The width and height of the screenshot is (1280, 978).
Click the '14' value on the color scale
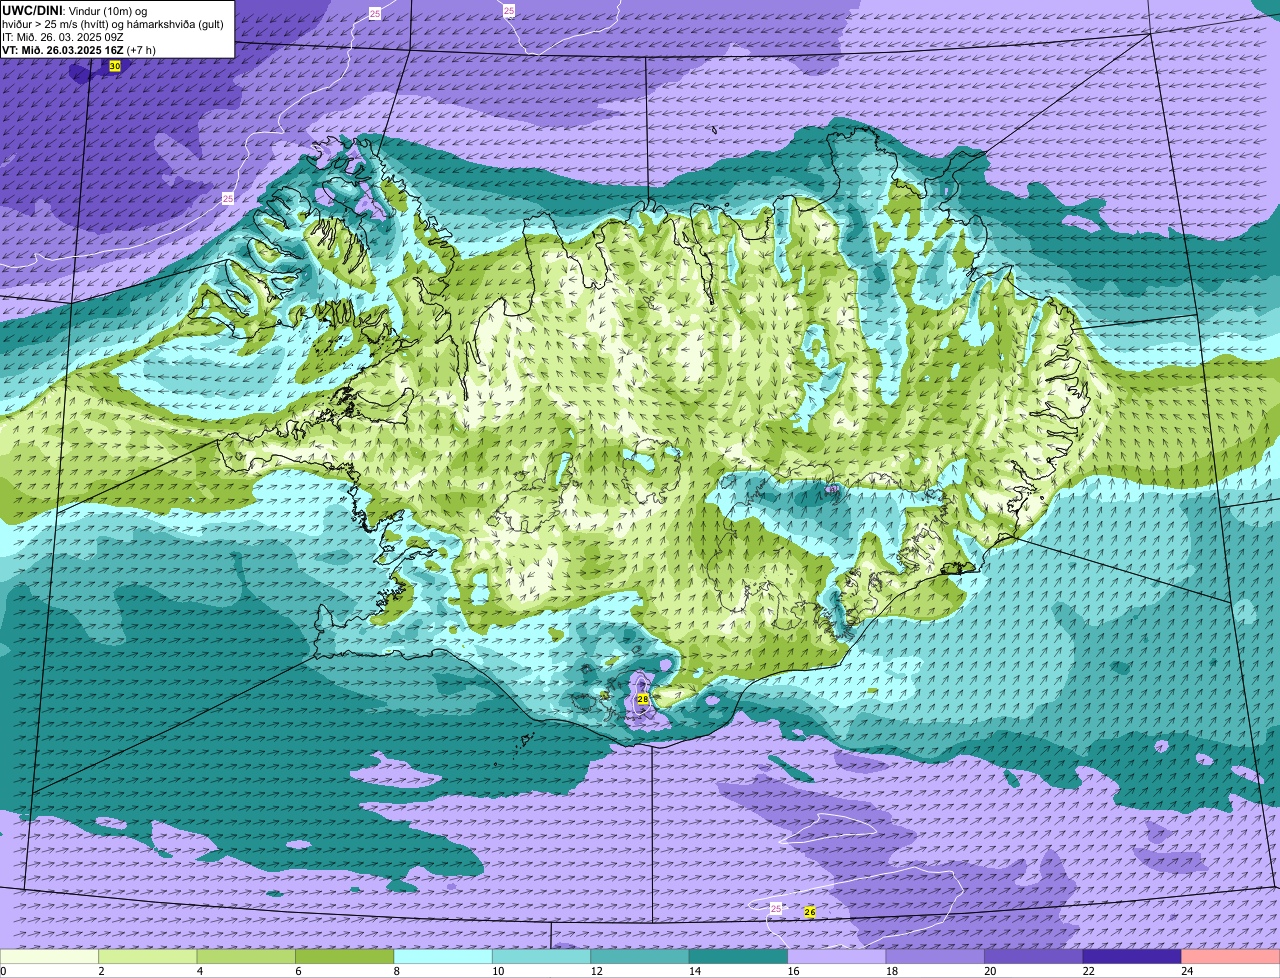pyautogui.click(x=694, y=971)
